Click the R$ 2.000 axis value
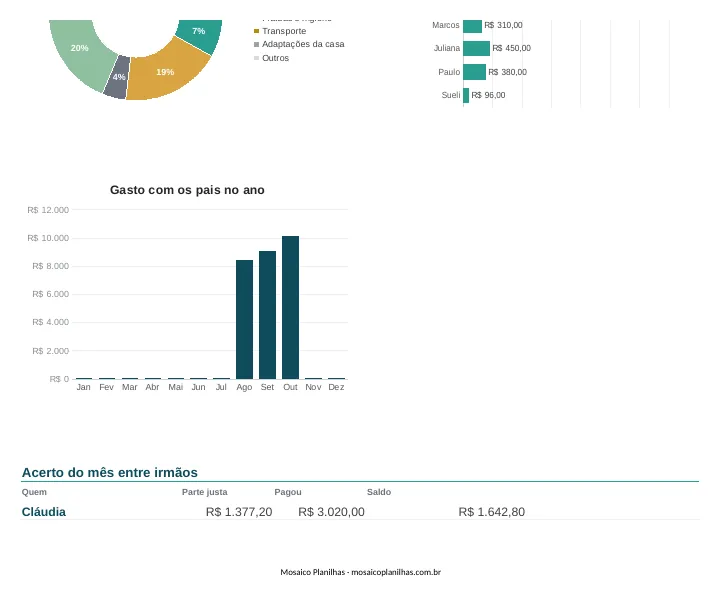This screenshot has height=597, width=719. [x=50, y=351]
